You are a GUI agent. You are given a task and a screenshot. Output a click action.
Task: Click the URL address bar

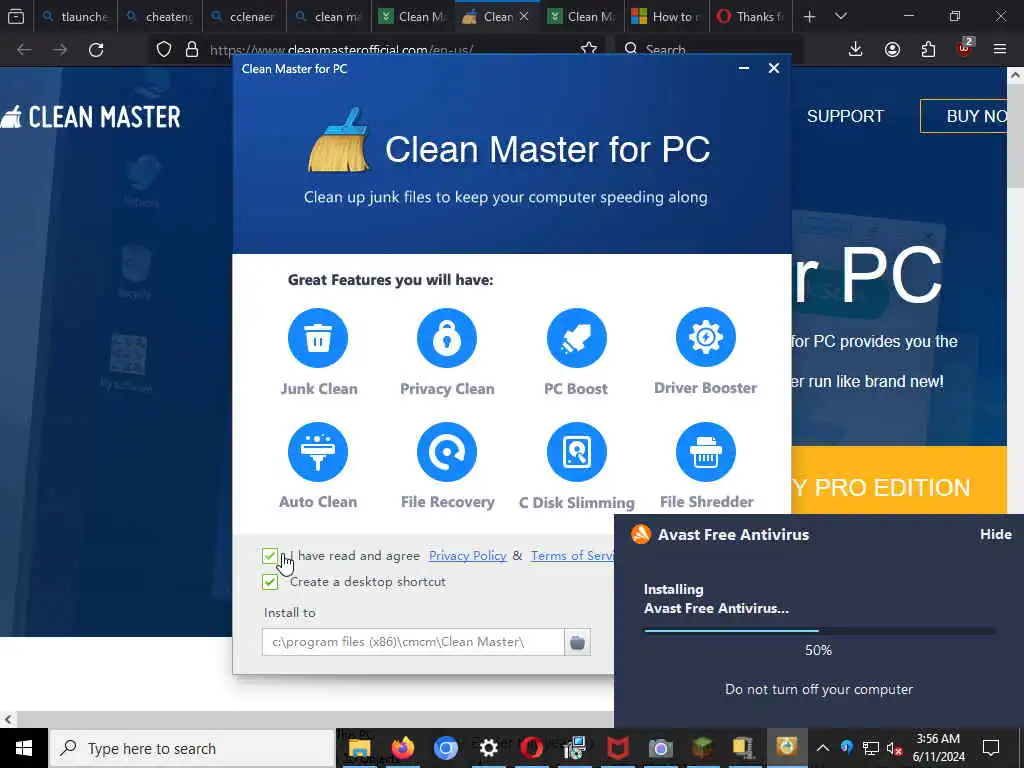[379, 49]
